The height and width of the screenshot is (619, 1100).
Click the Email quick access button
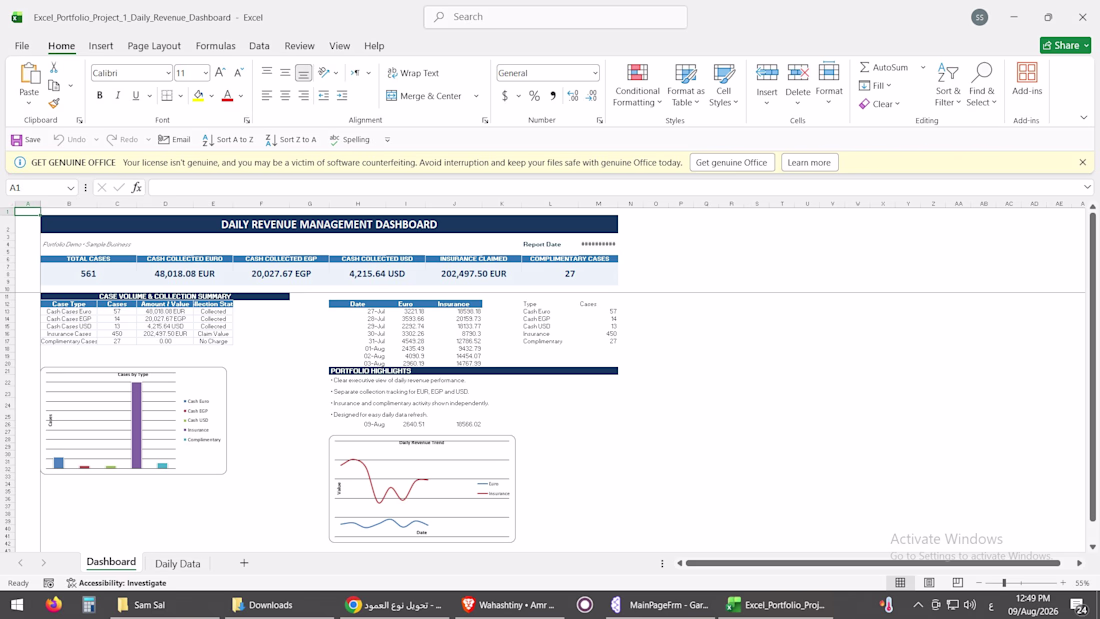(x=175, y=140)
